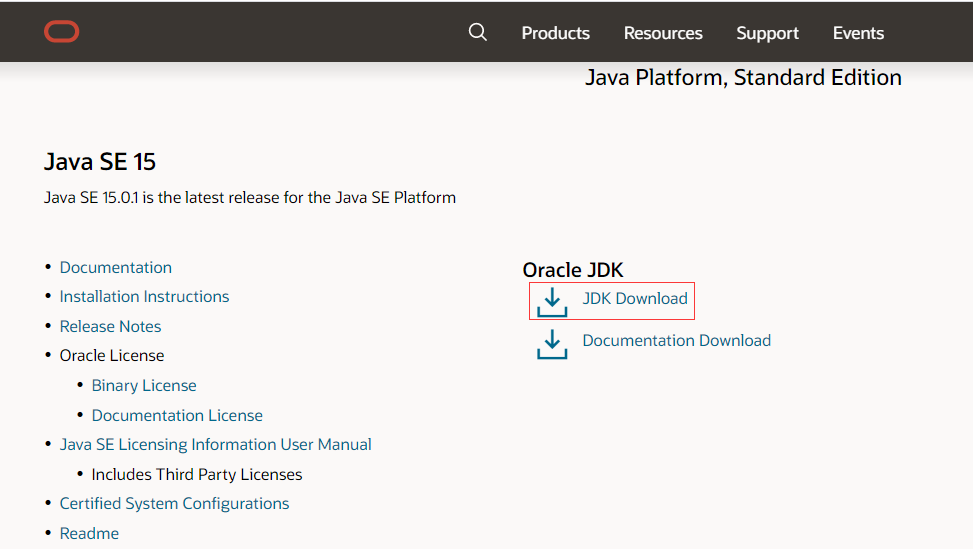Open Certified System Configurations link
973x549 pixels.
click(x=174, y=503)
